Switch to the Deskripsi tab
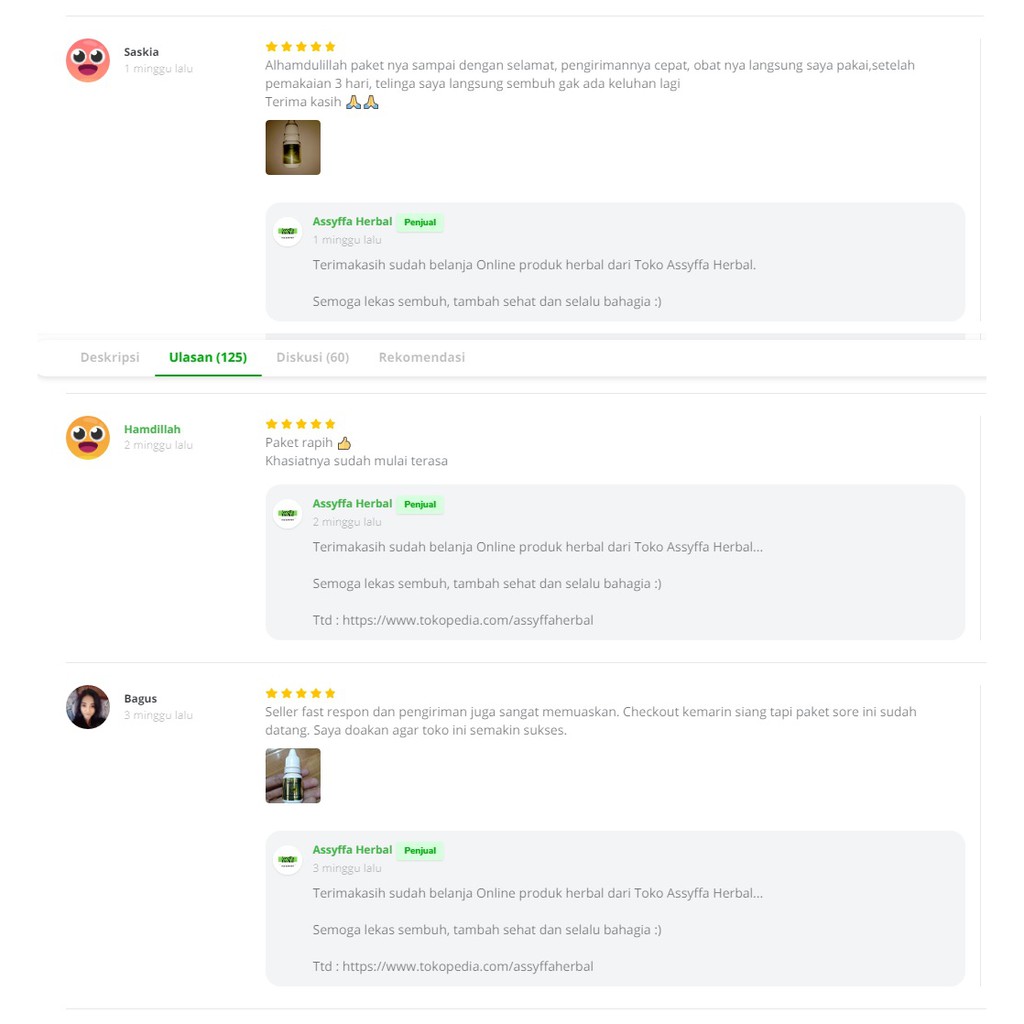Screen dimensions: 1024x1024 click(x=110, y=357)
